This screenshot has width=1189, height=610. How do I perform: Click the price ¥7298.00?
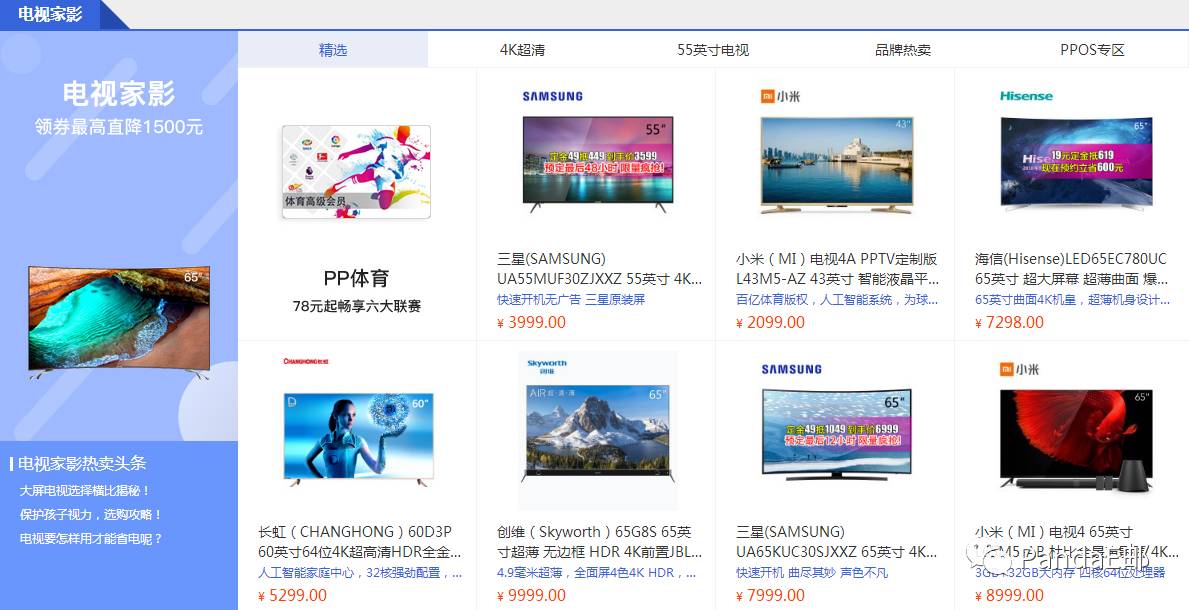tap(1009, 322)
